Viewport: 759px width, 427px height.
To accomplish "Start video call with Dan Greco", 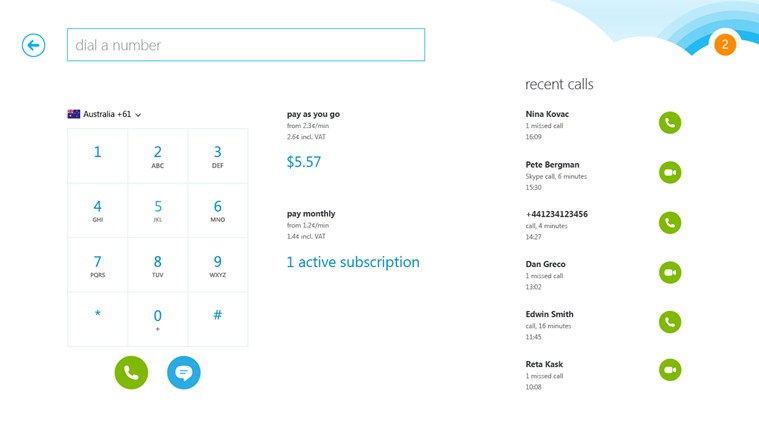I will pyautogui.click(x=670, y=272).
